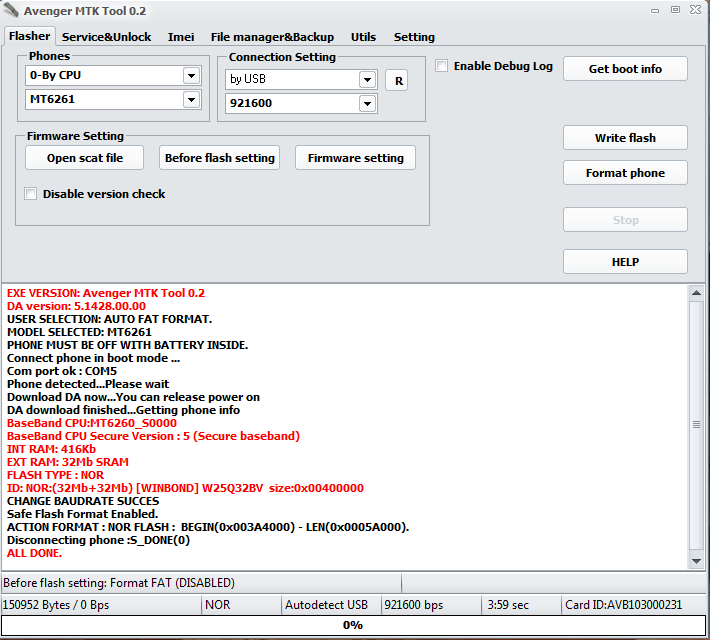Minimize the Avenger MTK Tool window
This screenshot has width=710, height=640.
[655, 10]
